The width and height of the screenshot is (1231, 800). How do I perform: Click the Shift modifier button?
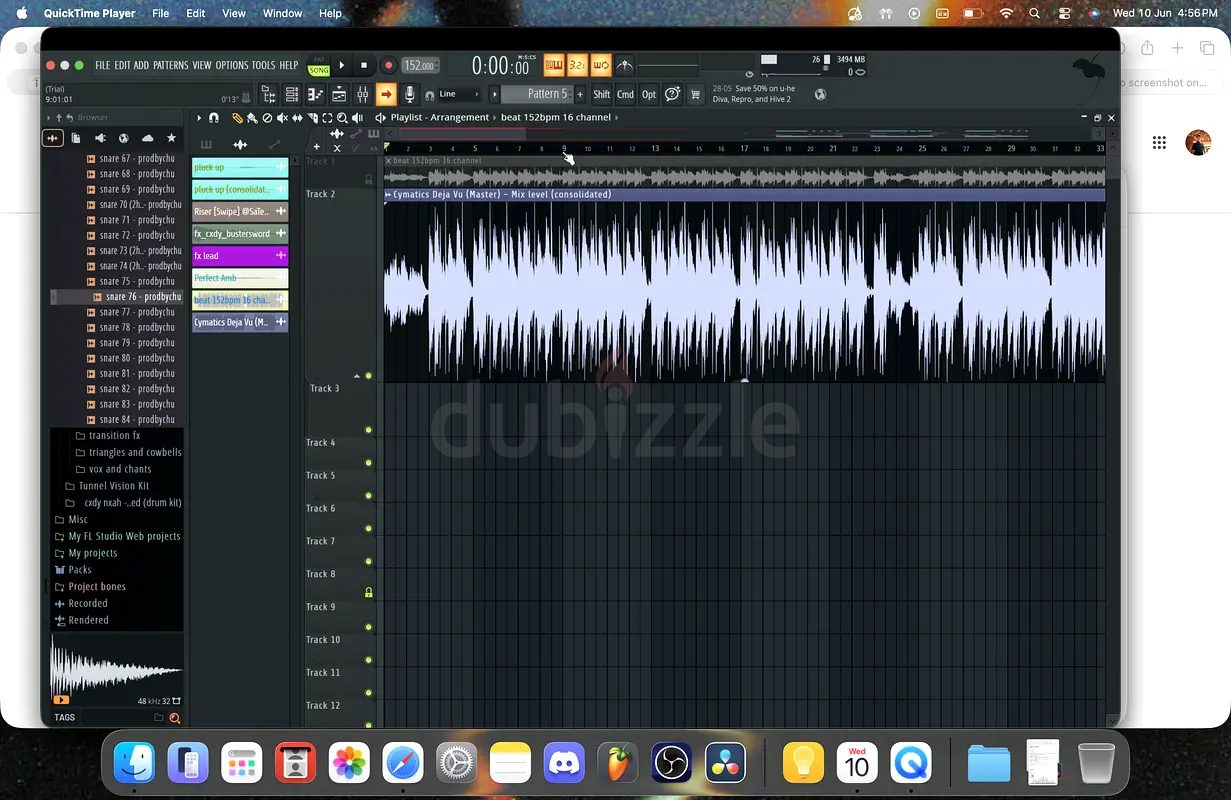tap(601, 95)
